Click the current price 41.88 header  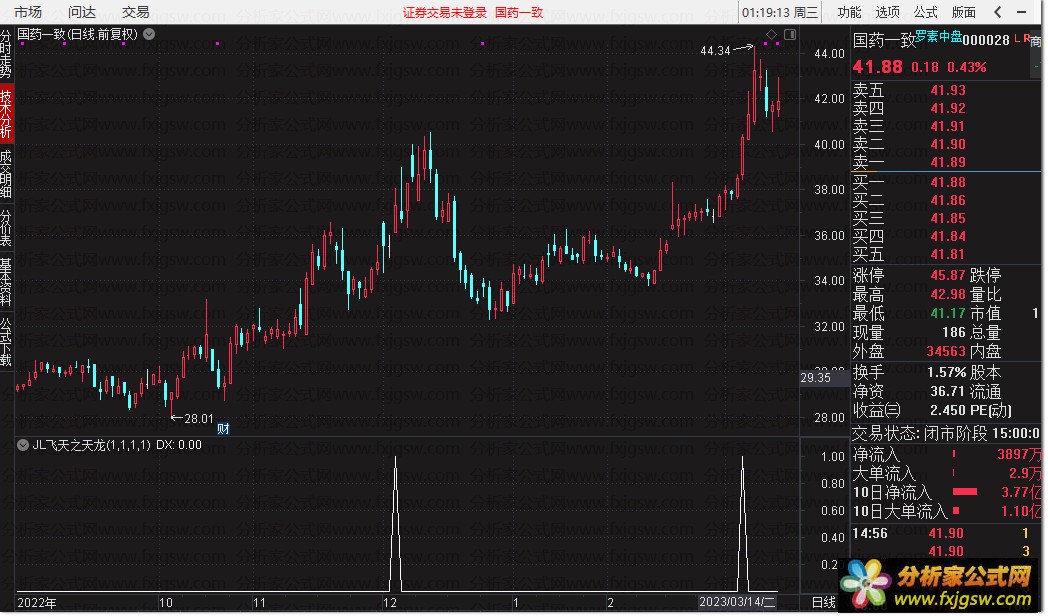tap(877, 67)
